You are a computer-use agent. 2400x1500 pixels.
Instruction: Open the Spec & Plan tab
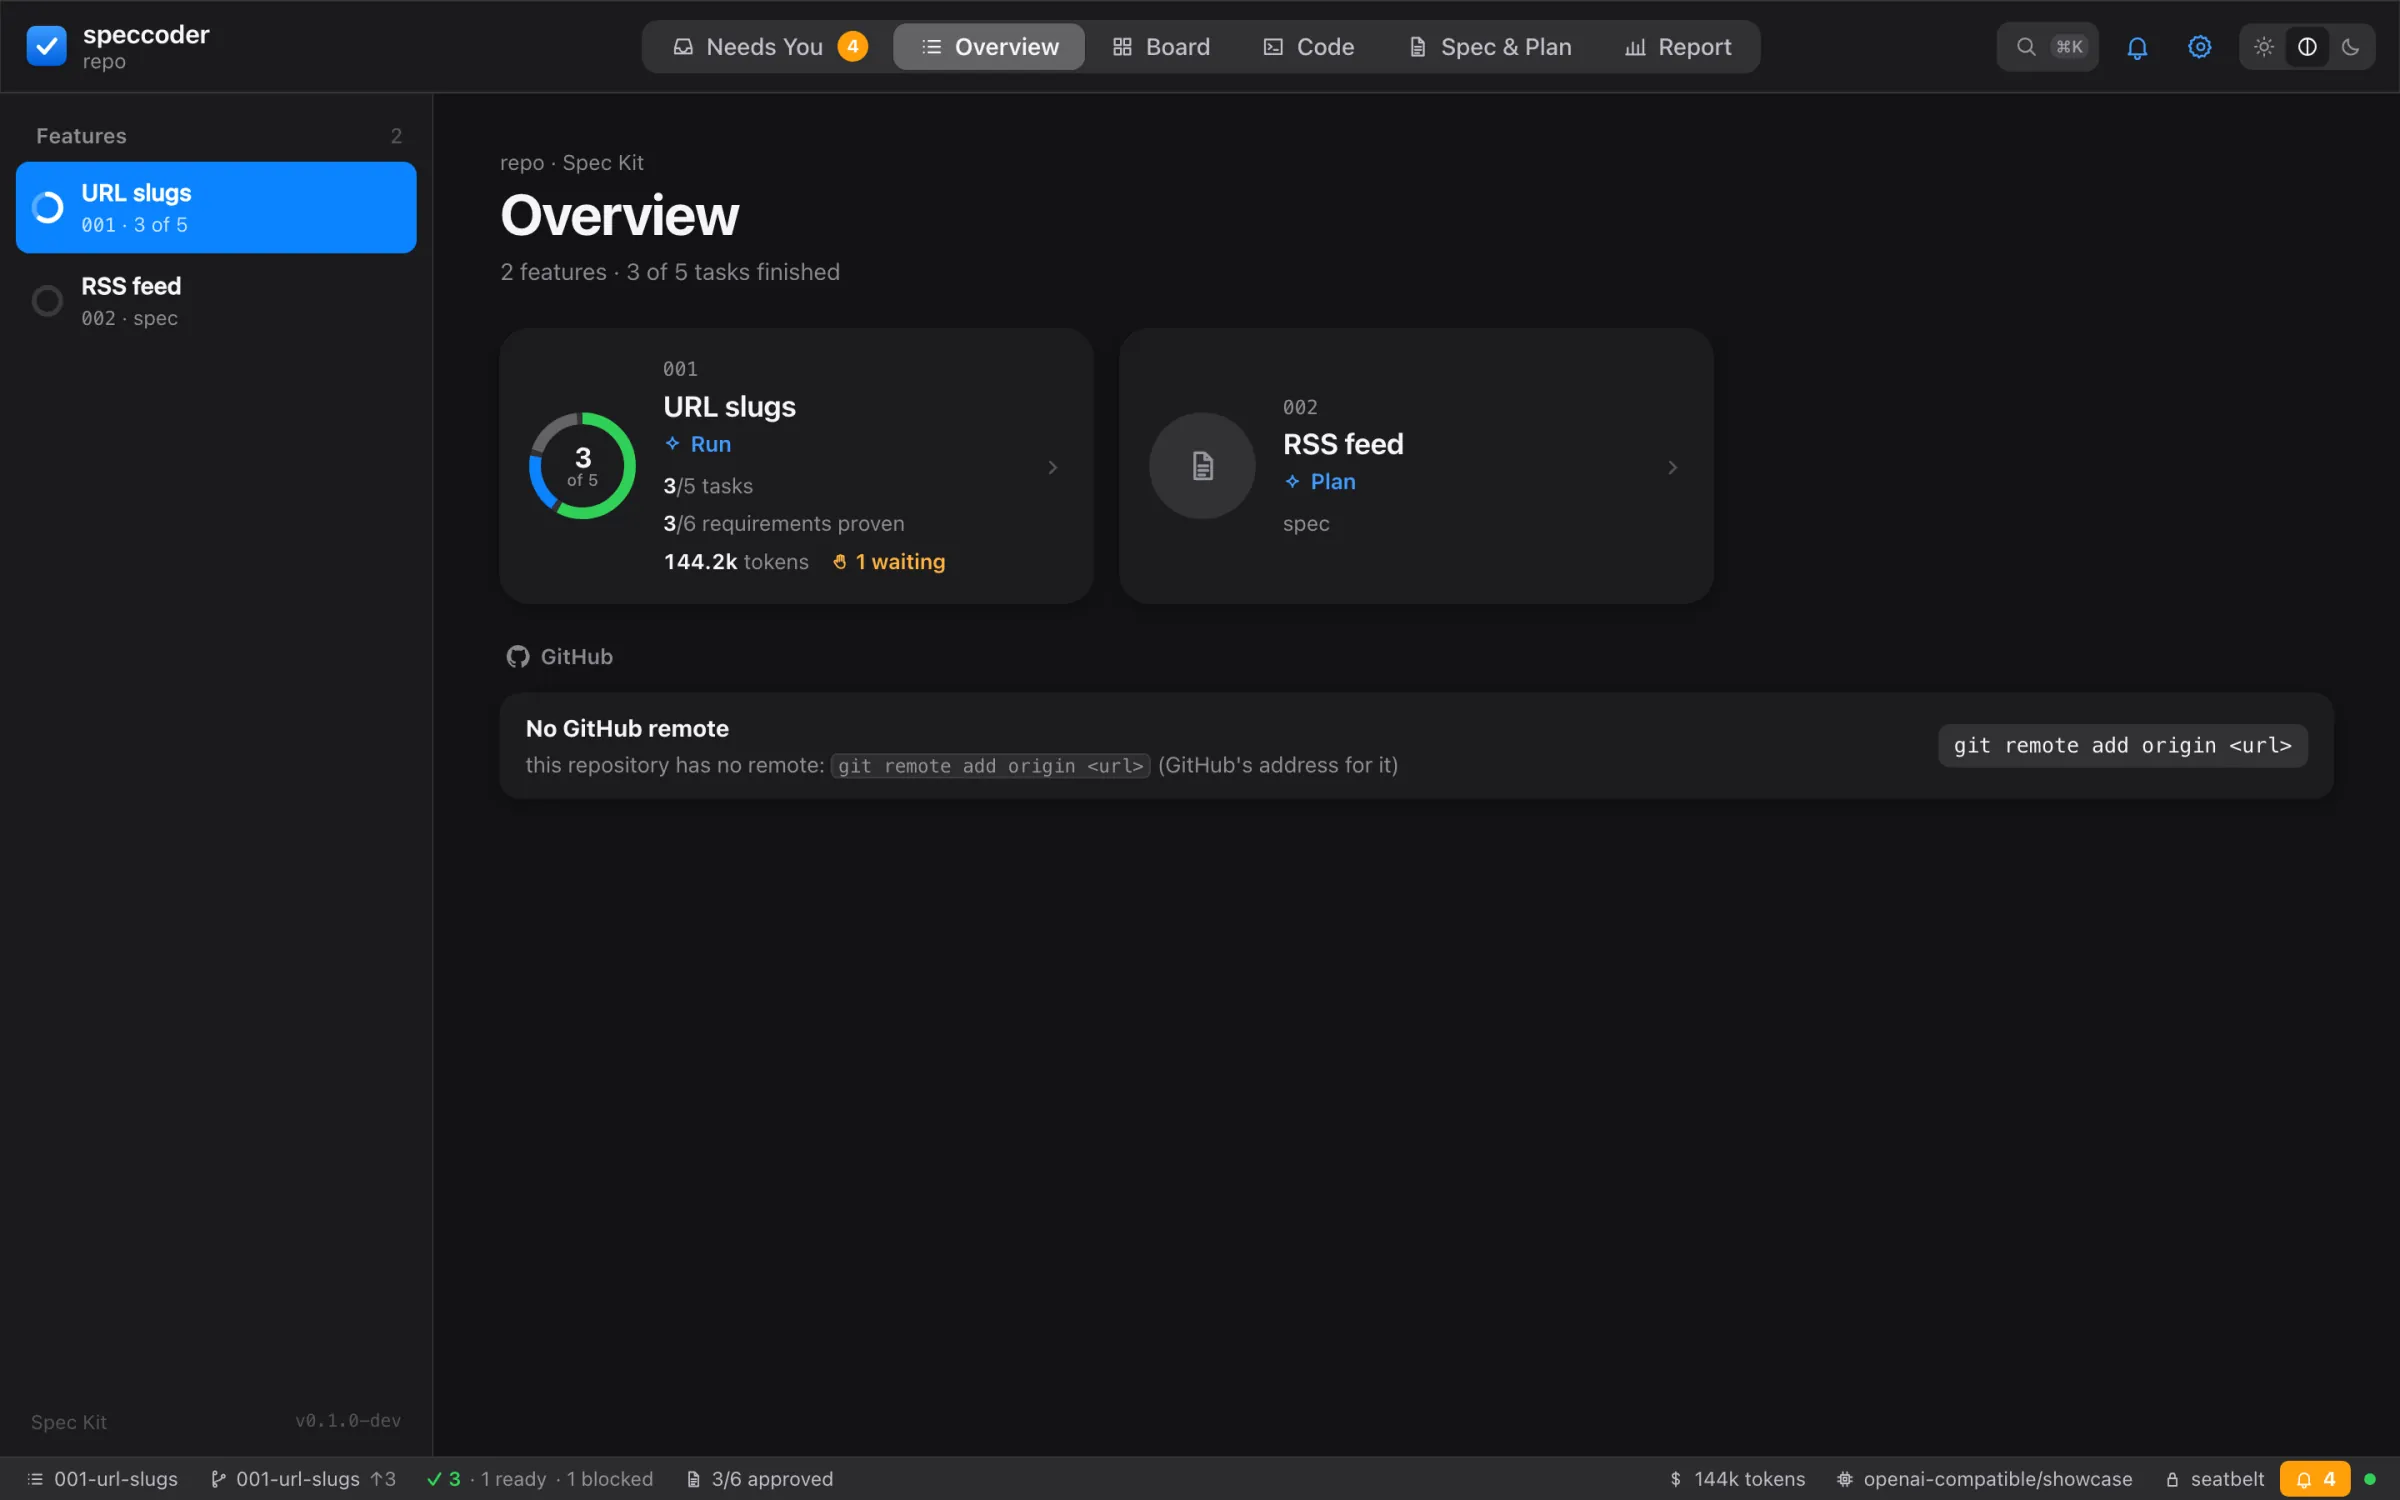click(1490, 47)
